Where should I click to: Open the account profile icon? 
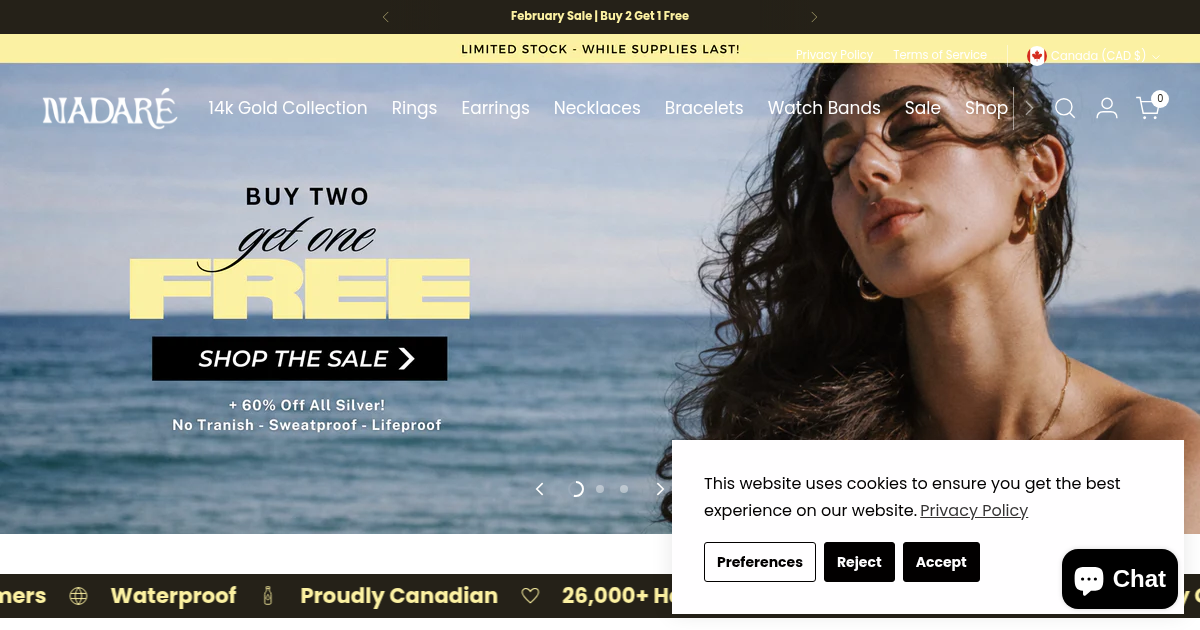click(x=1107, y=108)
